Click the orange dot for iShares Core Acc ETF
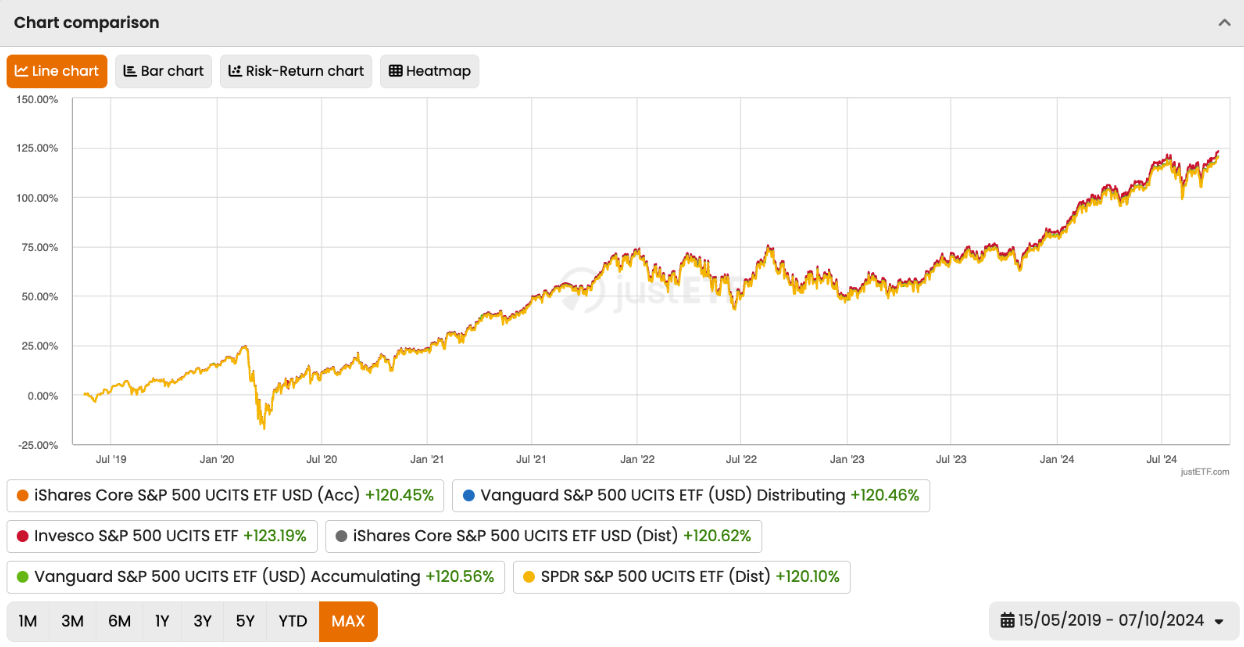The height and width of the screenshot is (647, 1244). (x=21, y=495)
